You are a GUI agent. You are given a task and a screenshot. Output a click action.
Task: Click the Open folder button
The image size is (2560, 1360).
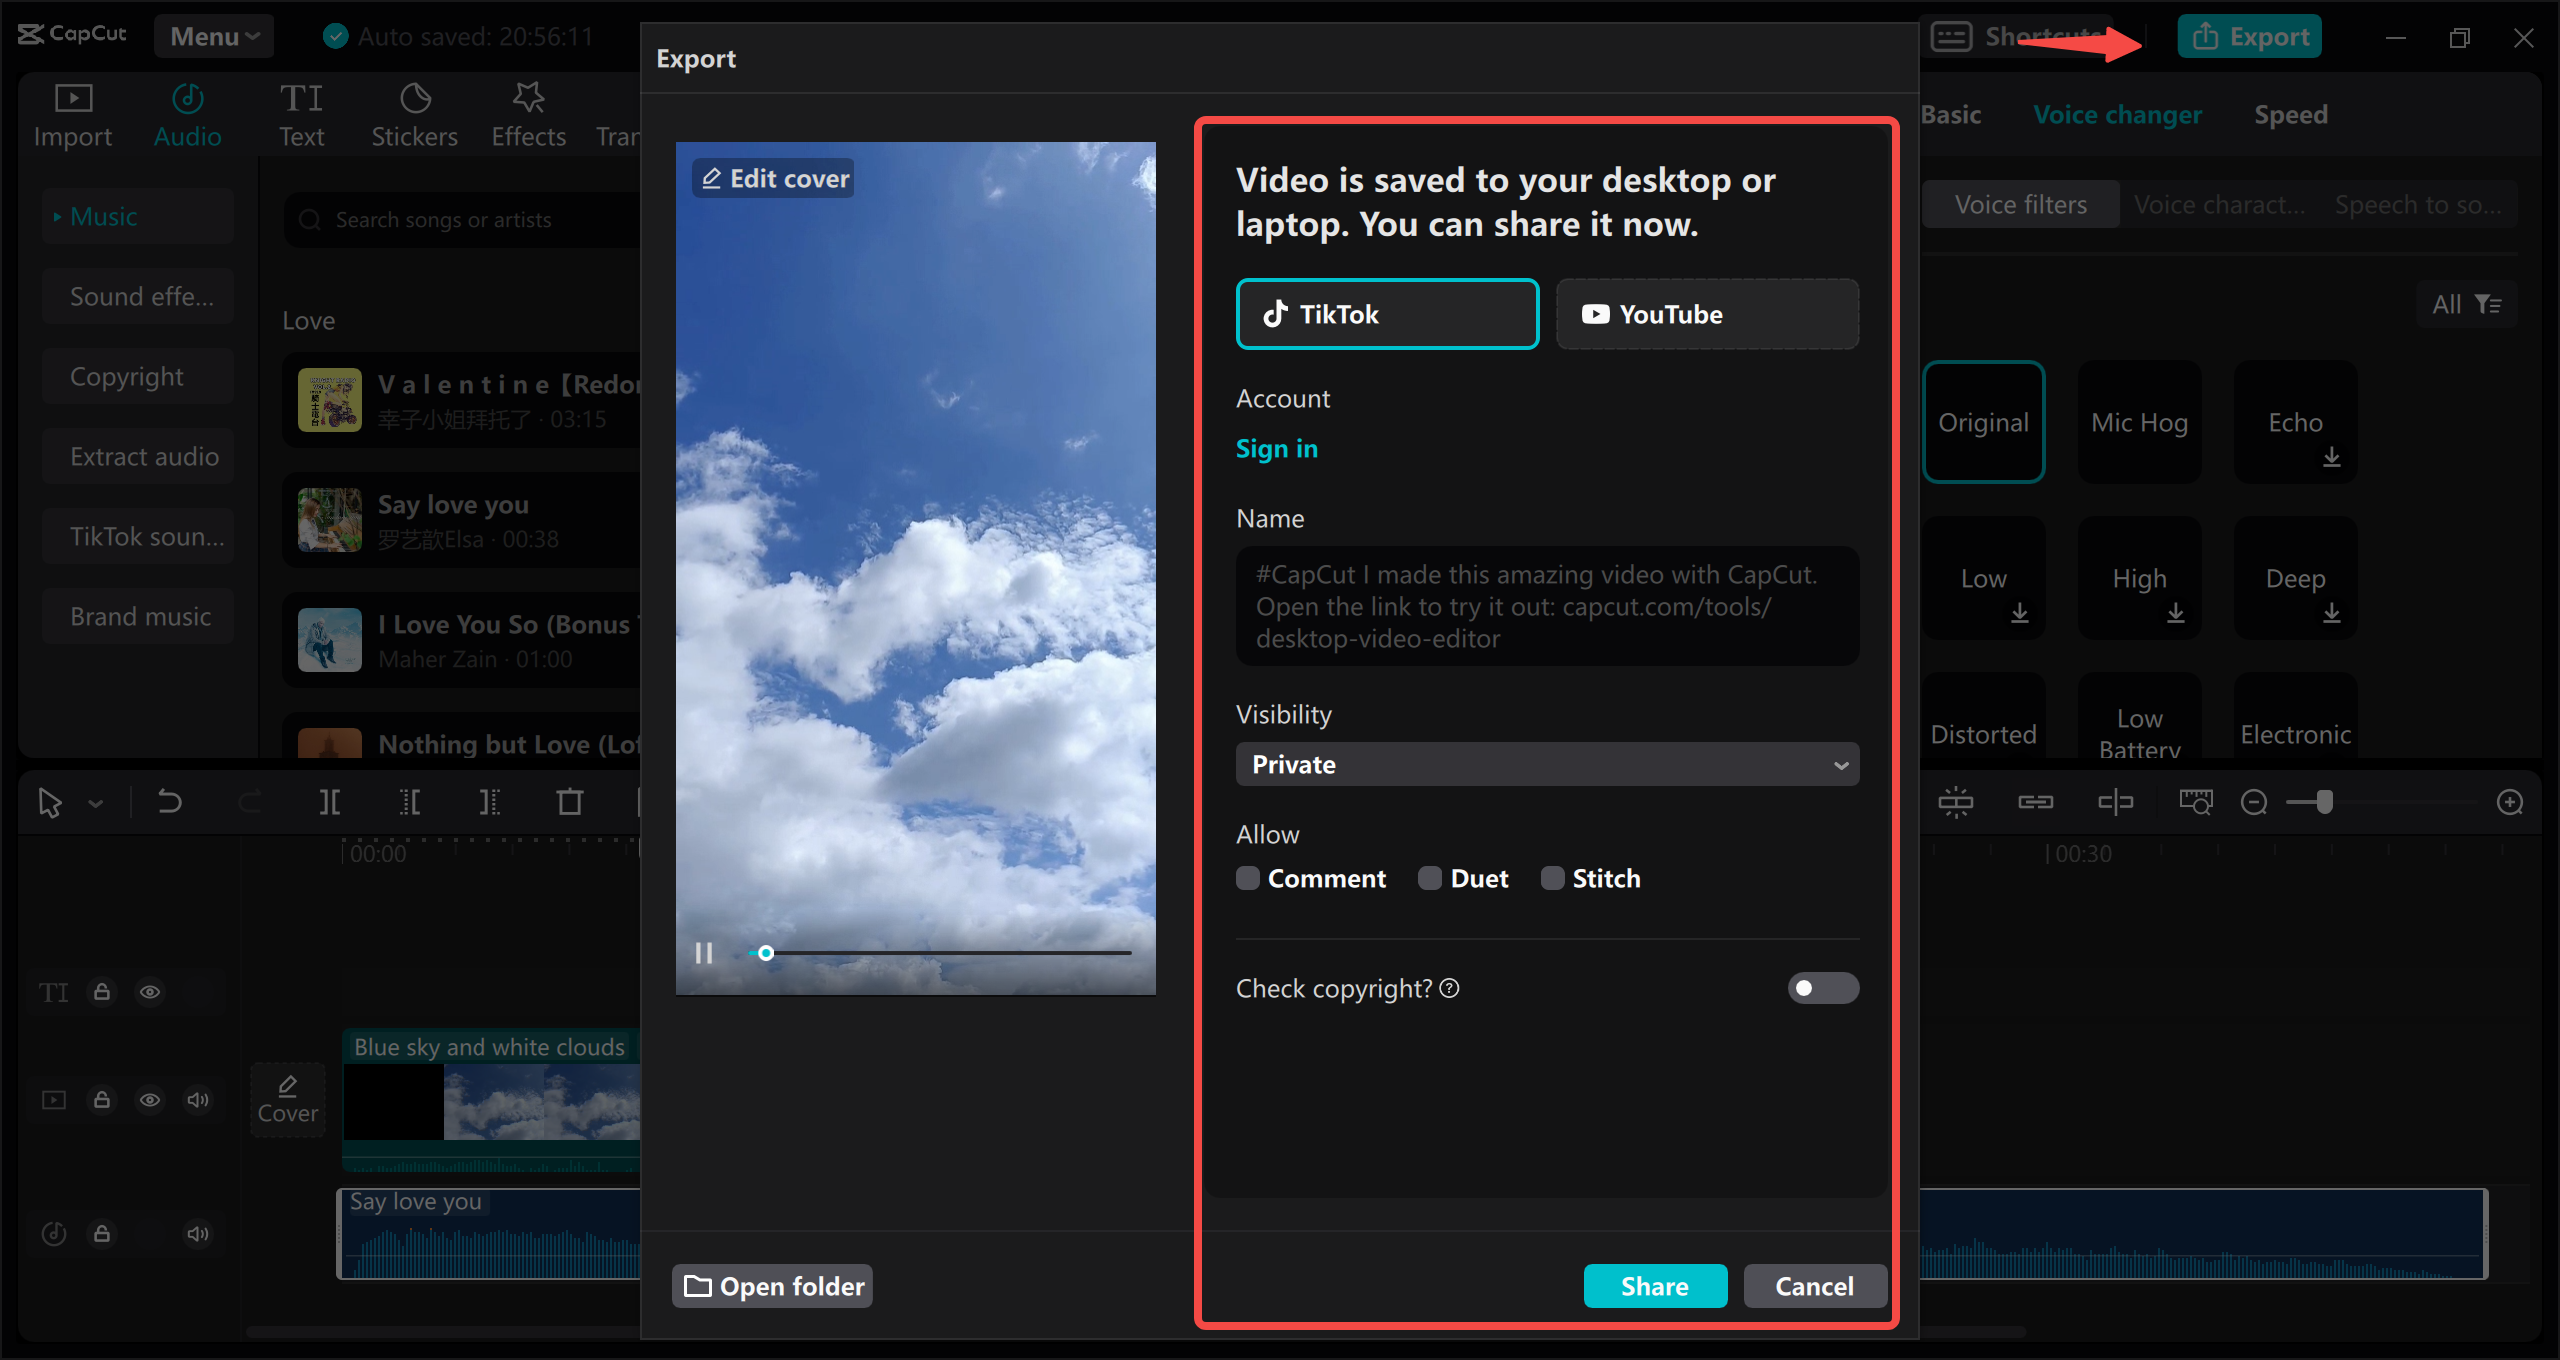tap(772, 1286)
